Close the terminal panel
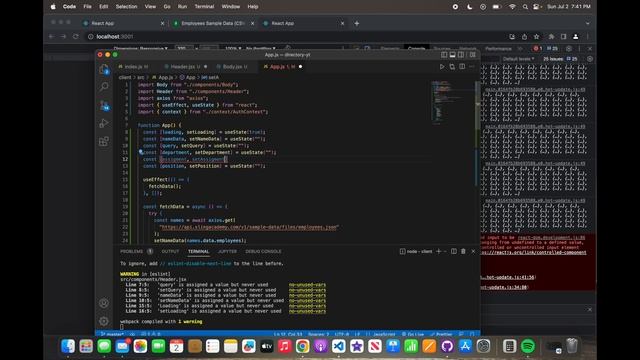 (473, 251)
